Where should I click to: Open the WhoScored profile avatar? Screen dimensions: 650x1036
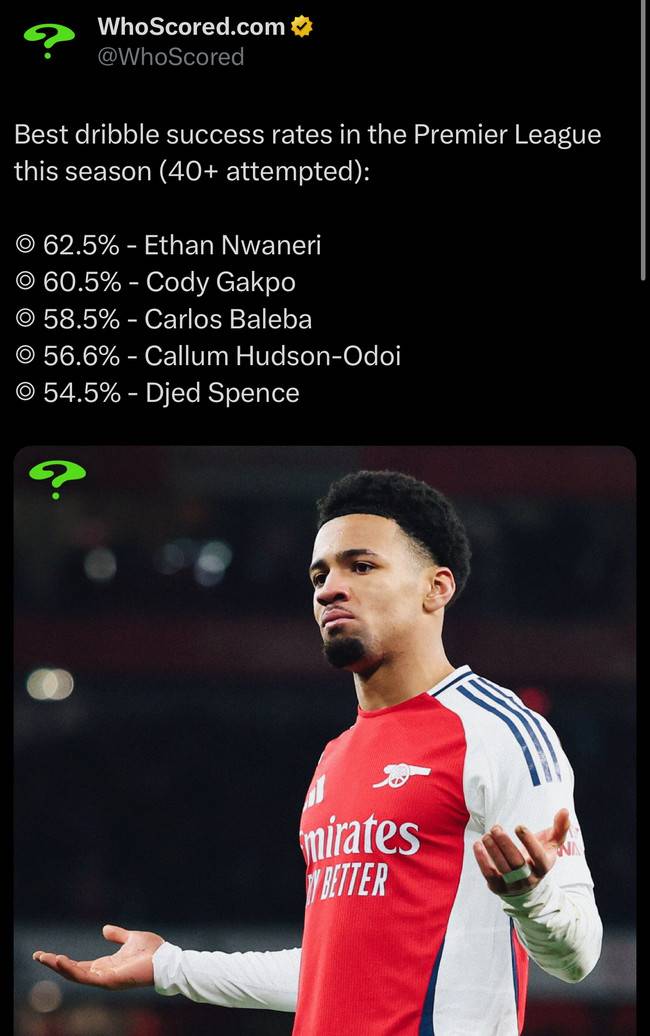click(x=49, y=39)
